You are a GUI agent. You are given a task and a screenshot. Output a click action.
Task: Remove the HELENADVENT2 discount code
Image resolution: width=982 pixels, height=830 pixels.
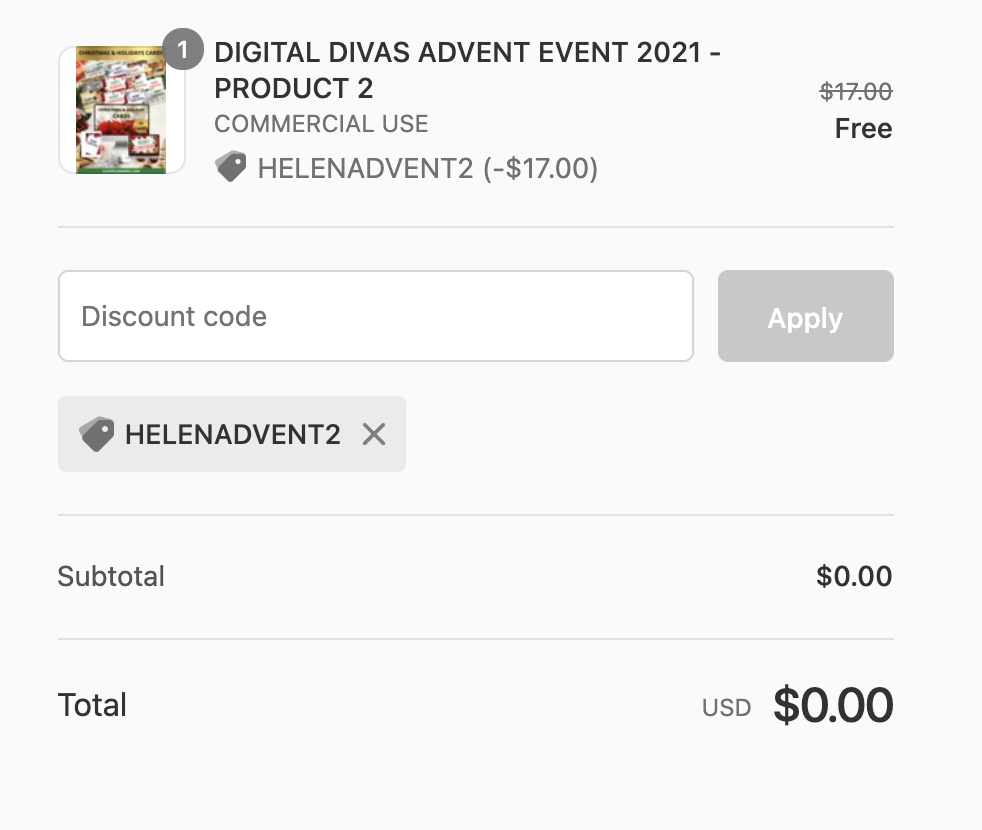tap(374, 434)
